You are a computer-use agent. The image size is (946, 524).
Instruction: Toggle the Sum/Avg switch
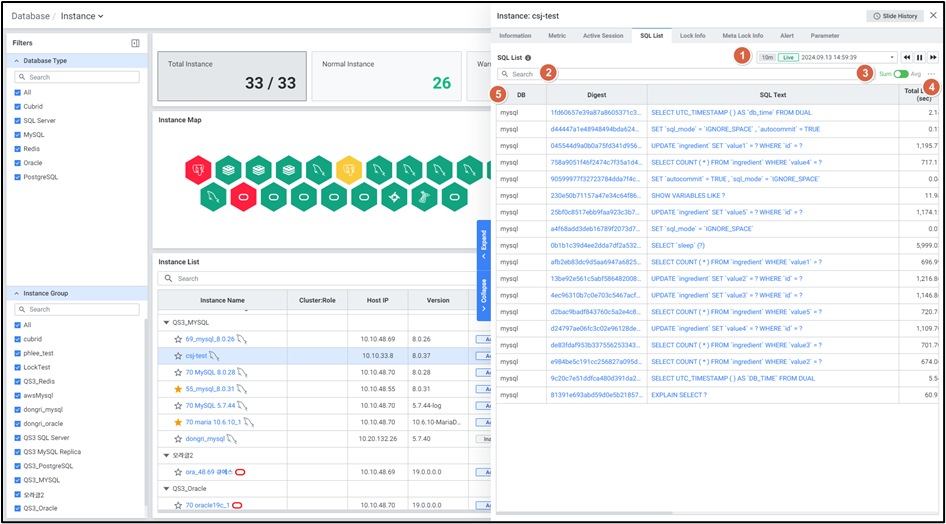[900, 74]
